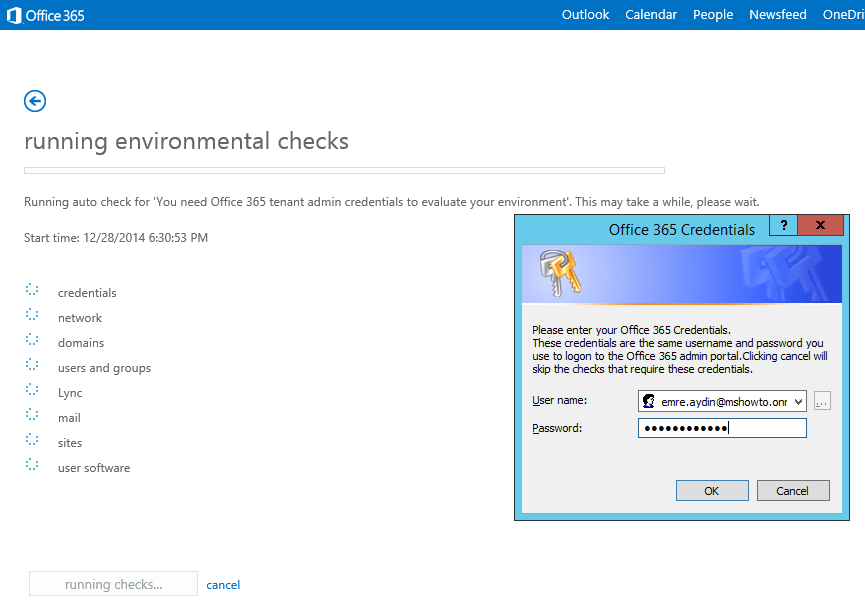This screenshot has height=605, width=865.
Task: Click the spinner icon next to sites
Action: pyautogui.click(x=32, y=440)
